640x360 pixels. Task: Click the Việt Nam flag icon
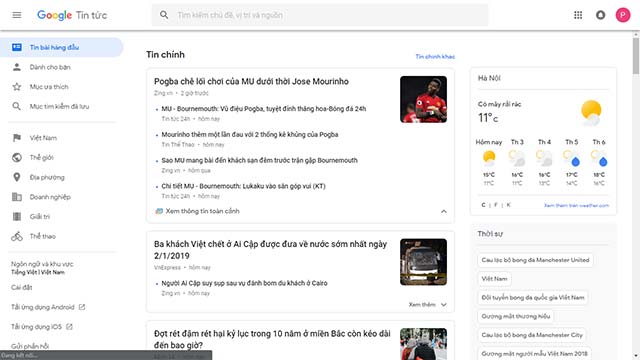pyautogui.click(x=17, y=138)
